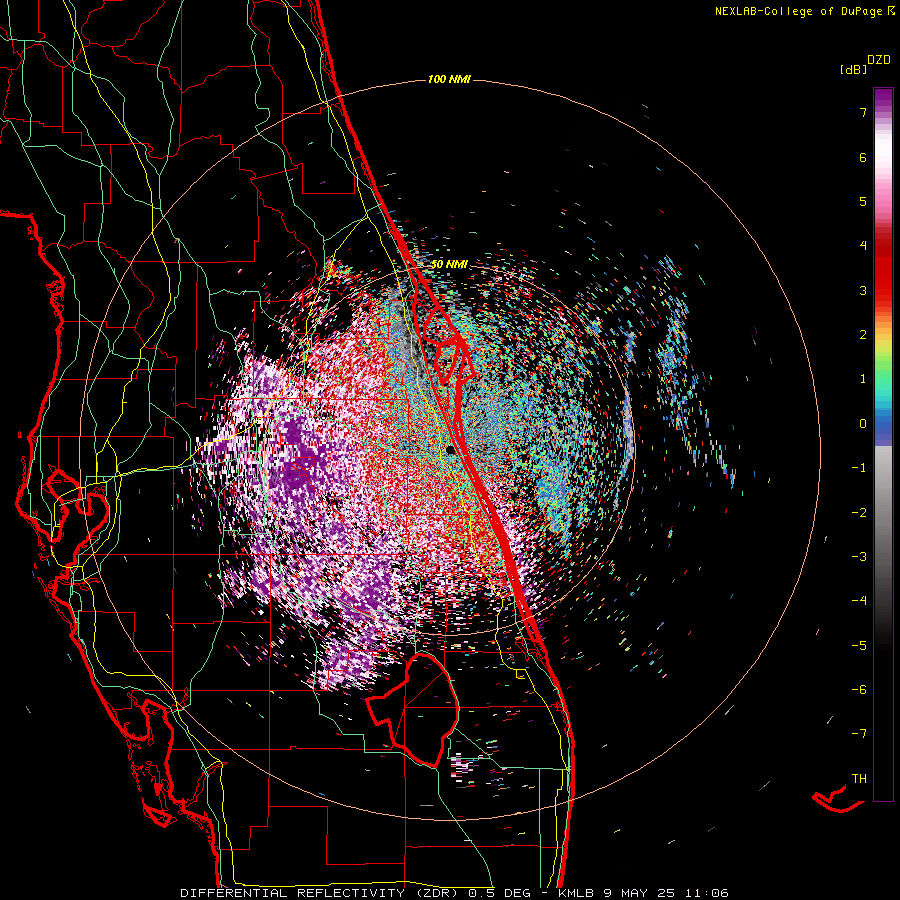900x900 pixels.
Task: Click the 7 value on color scale
Action: [863, 112]
